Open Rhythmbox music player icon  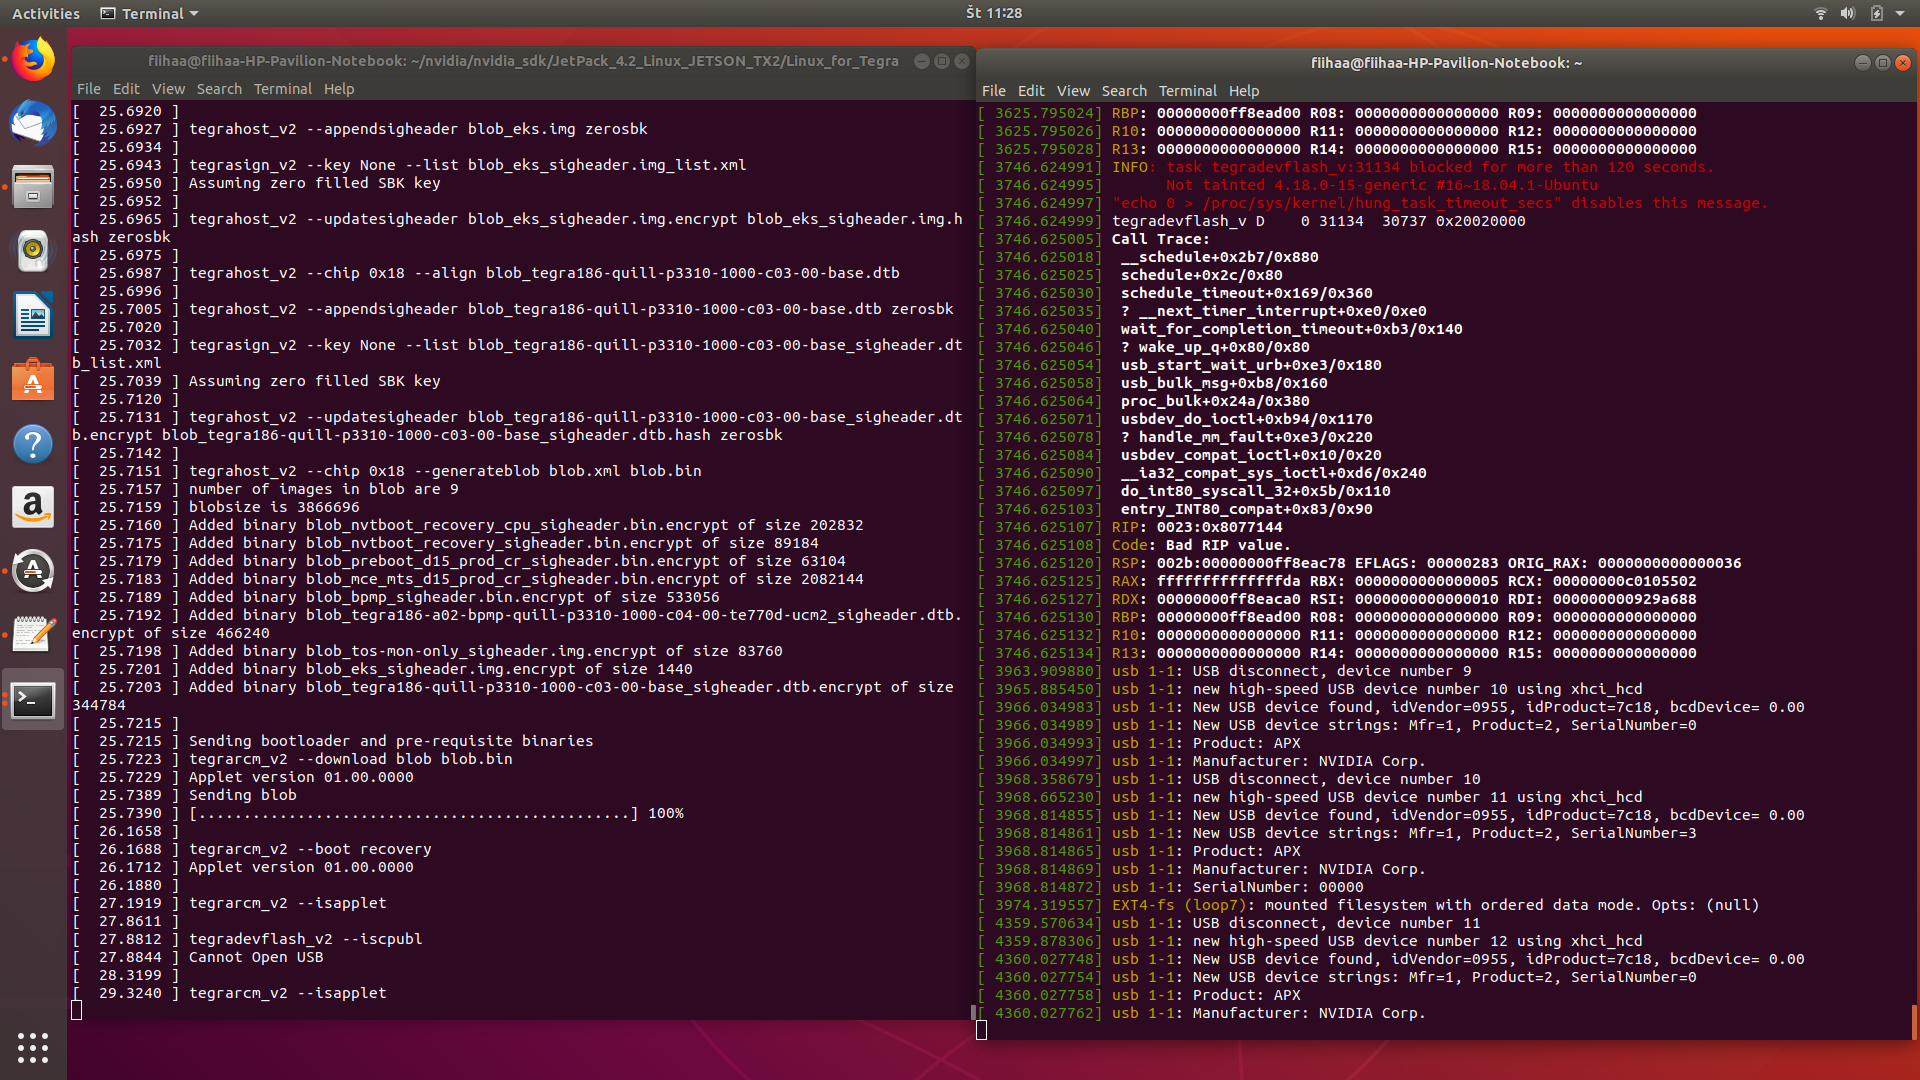(33, 251)
